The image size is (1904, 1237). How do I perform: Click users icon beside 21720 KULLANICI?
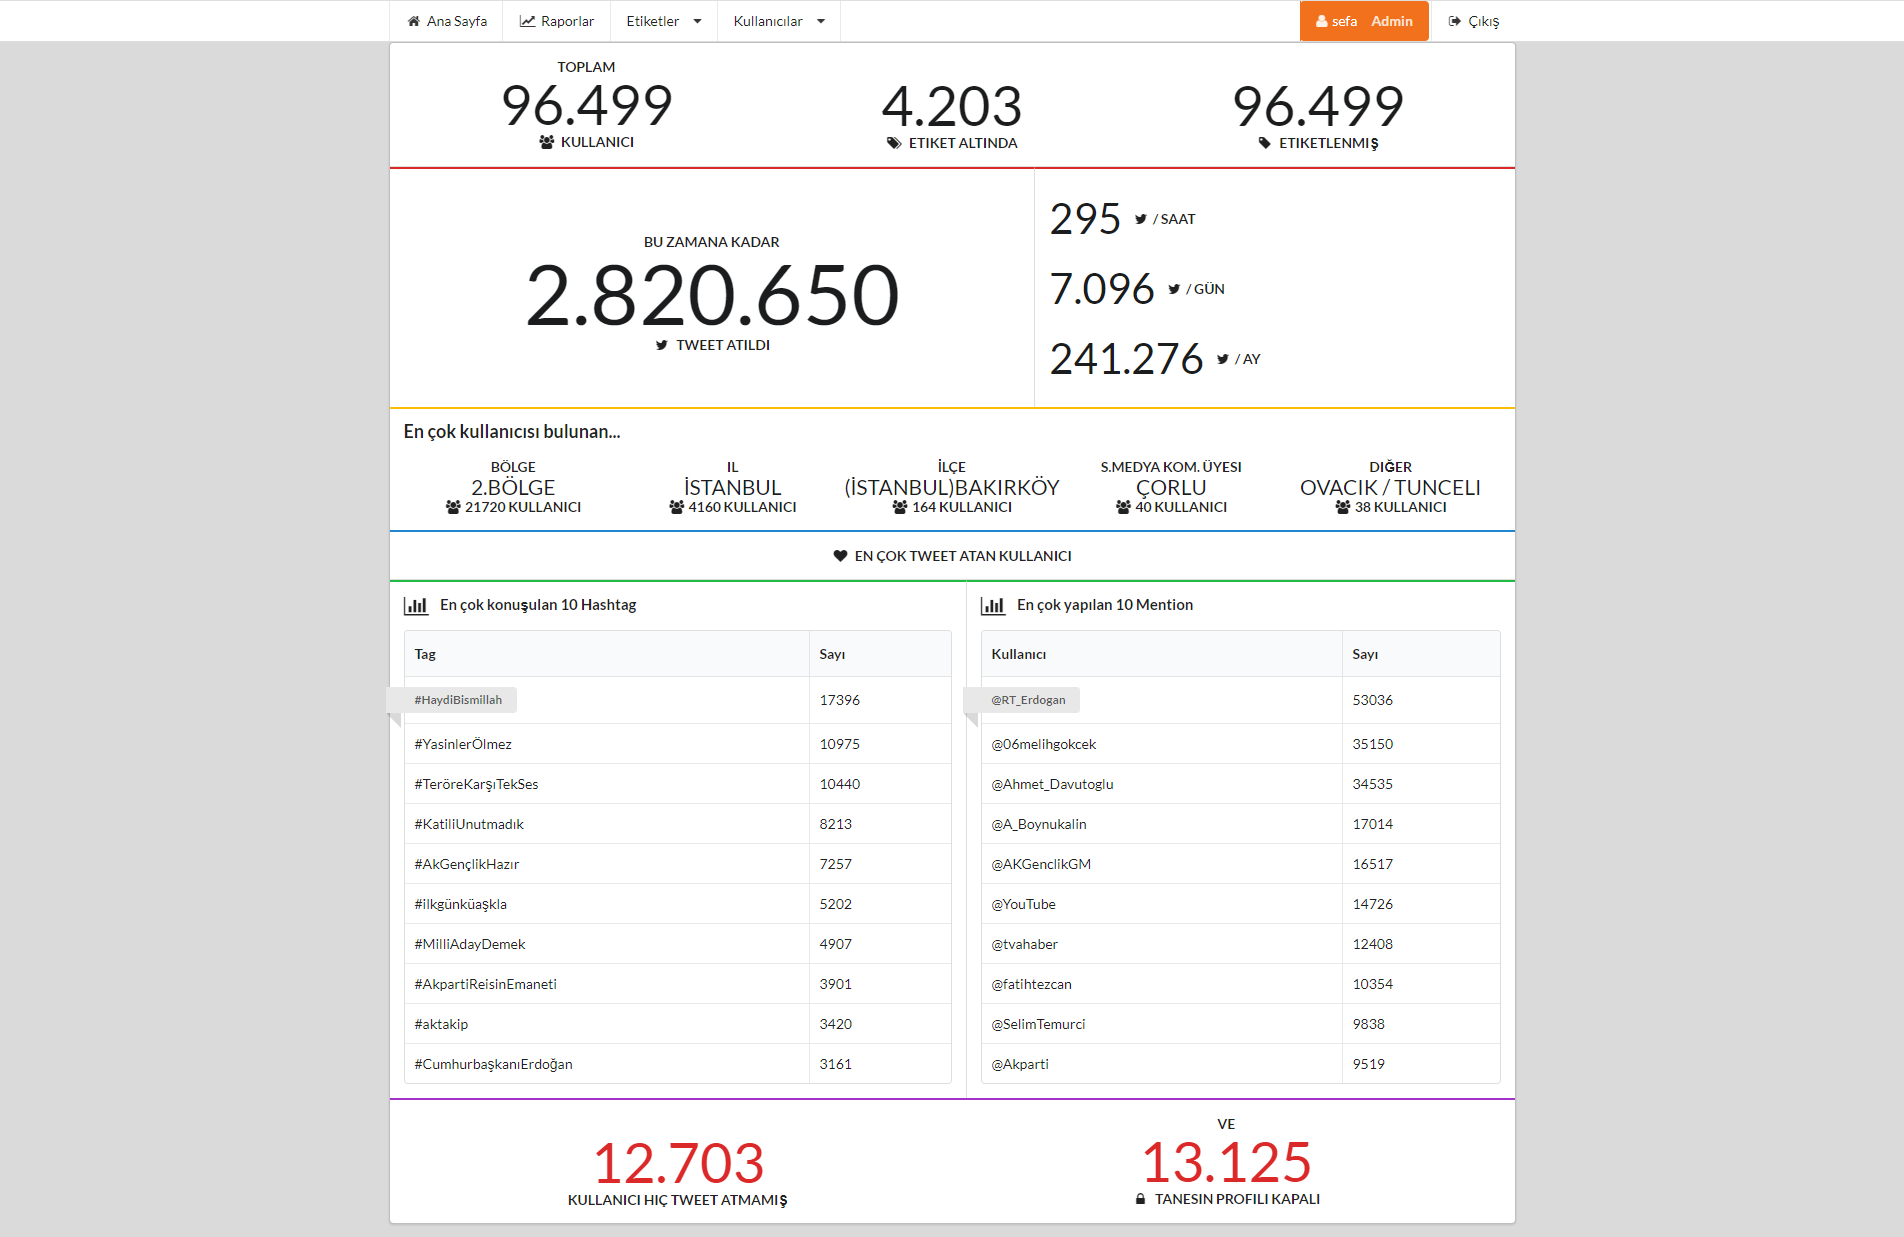pos(453,507)
